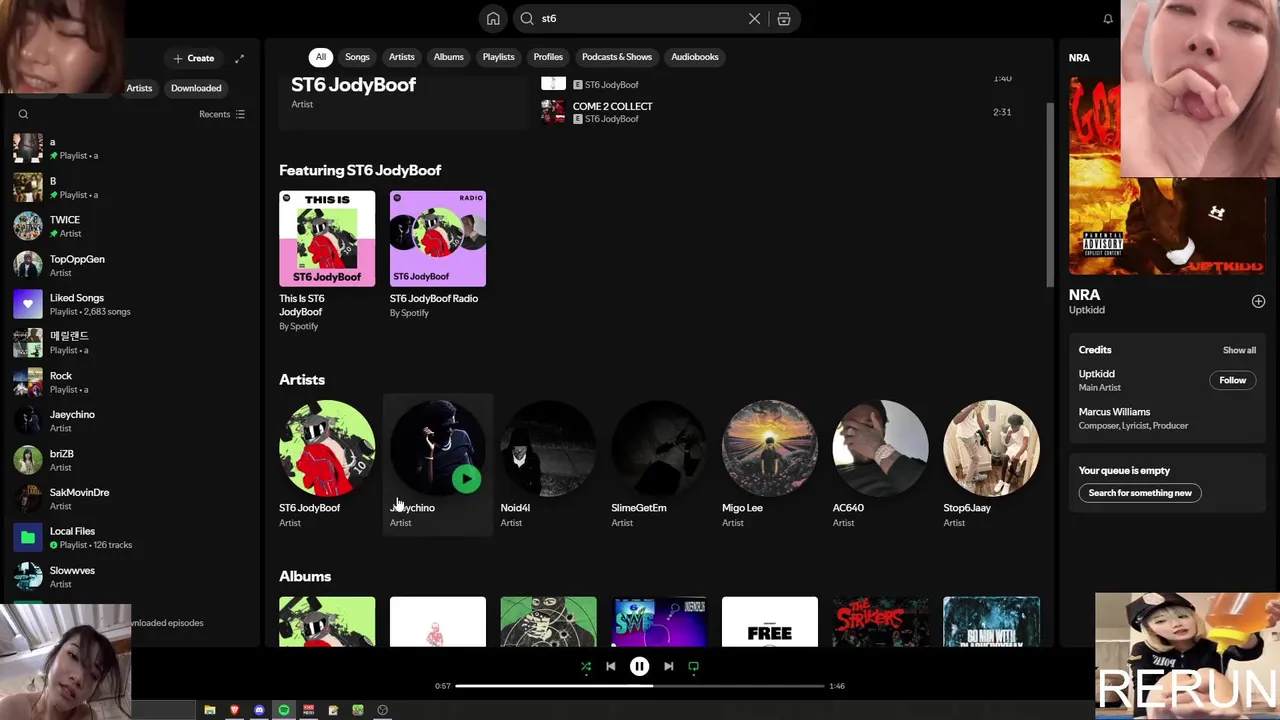
Task: Click the Create playlist button
Action: click(194, 58)
